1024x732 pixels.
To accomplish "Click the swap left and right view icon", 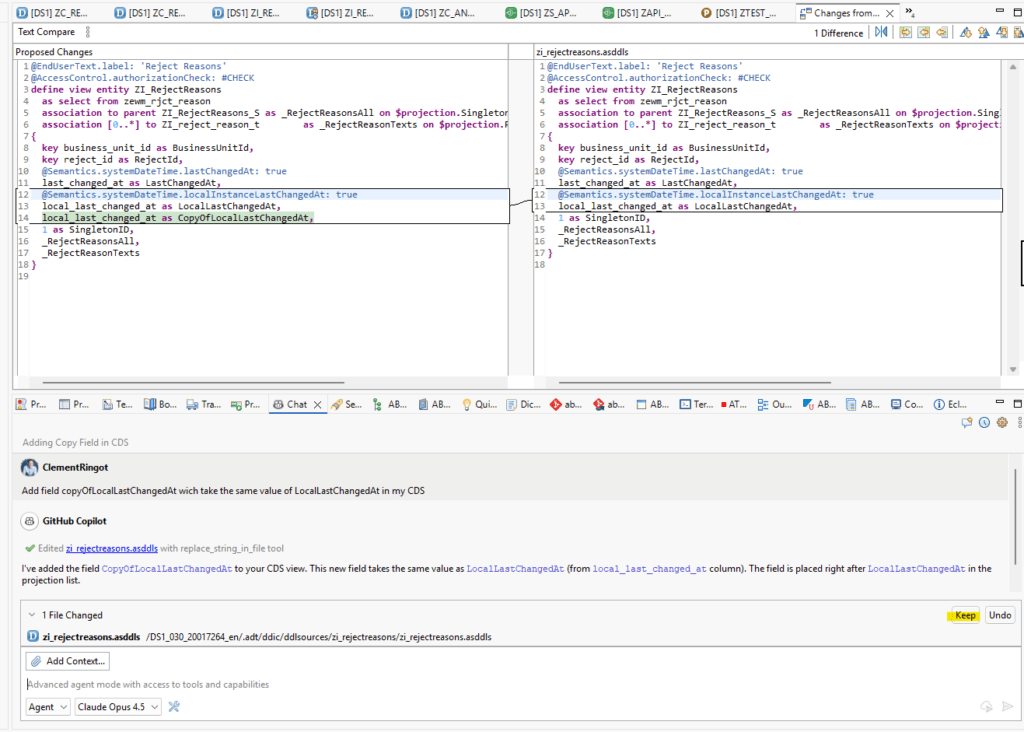I will (881, 33).
